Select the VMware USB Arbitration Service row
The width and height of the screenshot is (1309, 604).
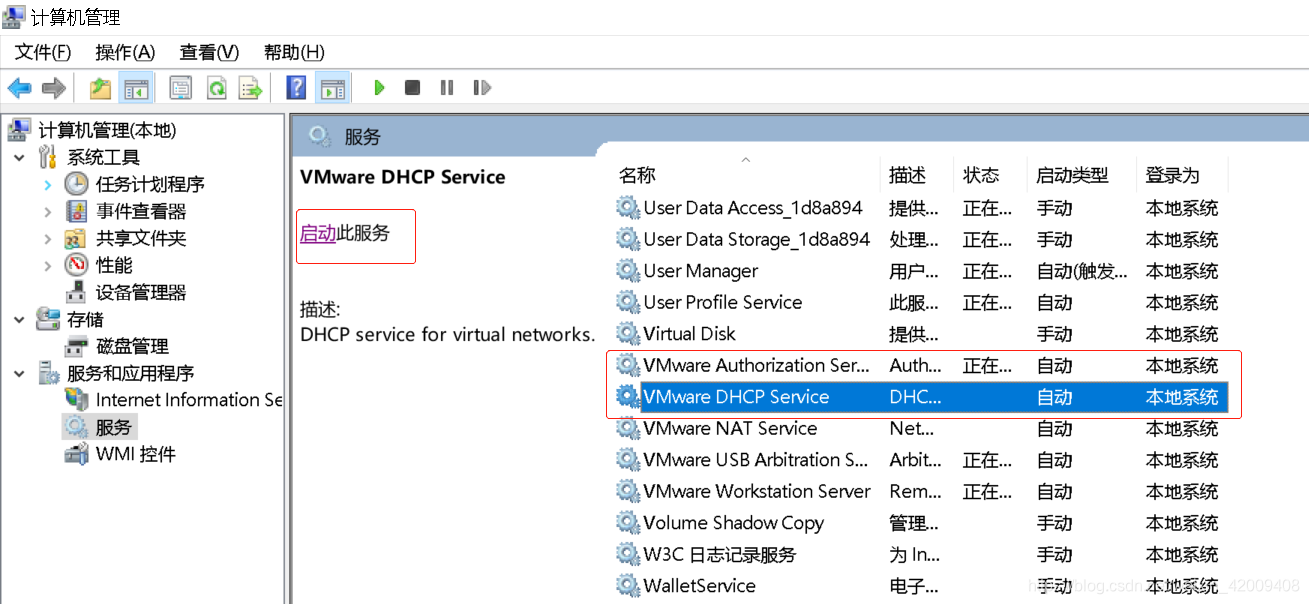(920, 460)
